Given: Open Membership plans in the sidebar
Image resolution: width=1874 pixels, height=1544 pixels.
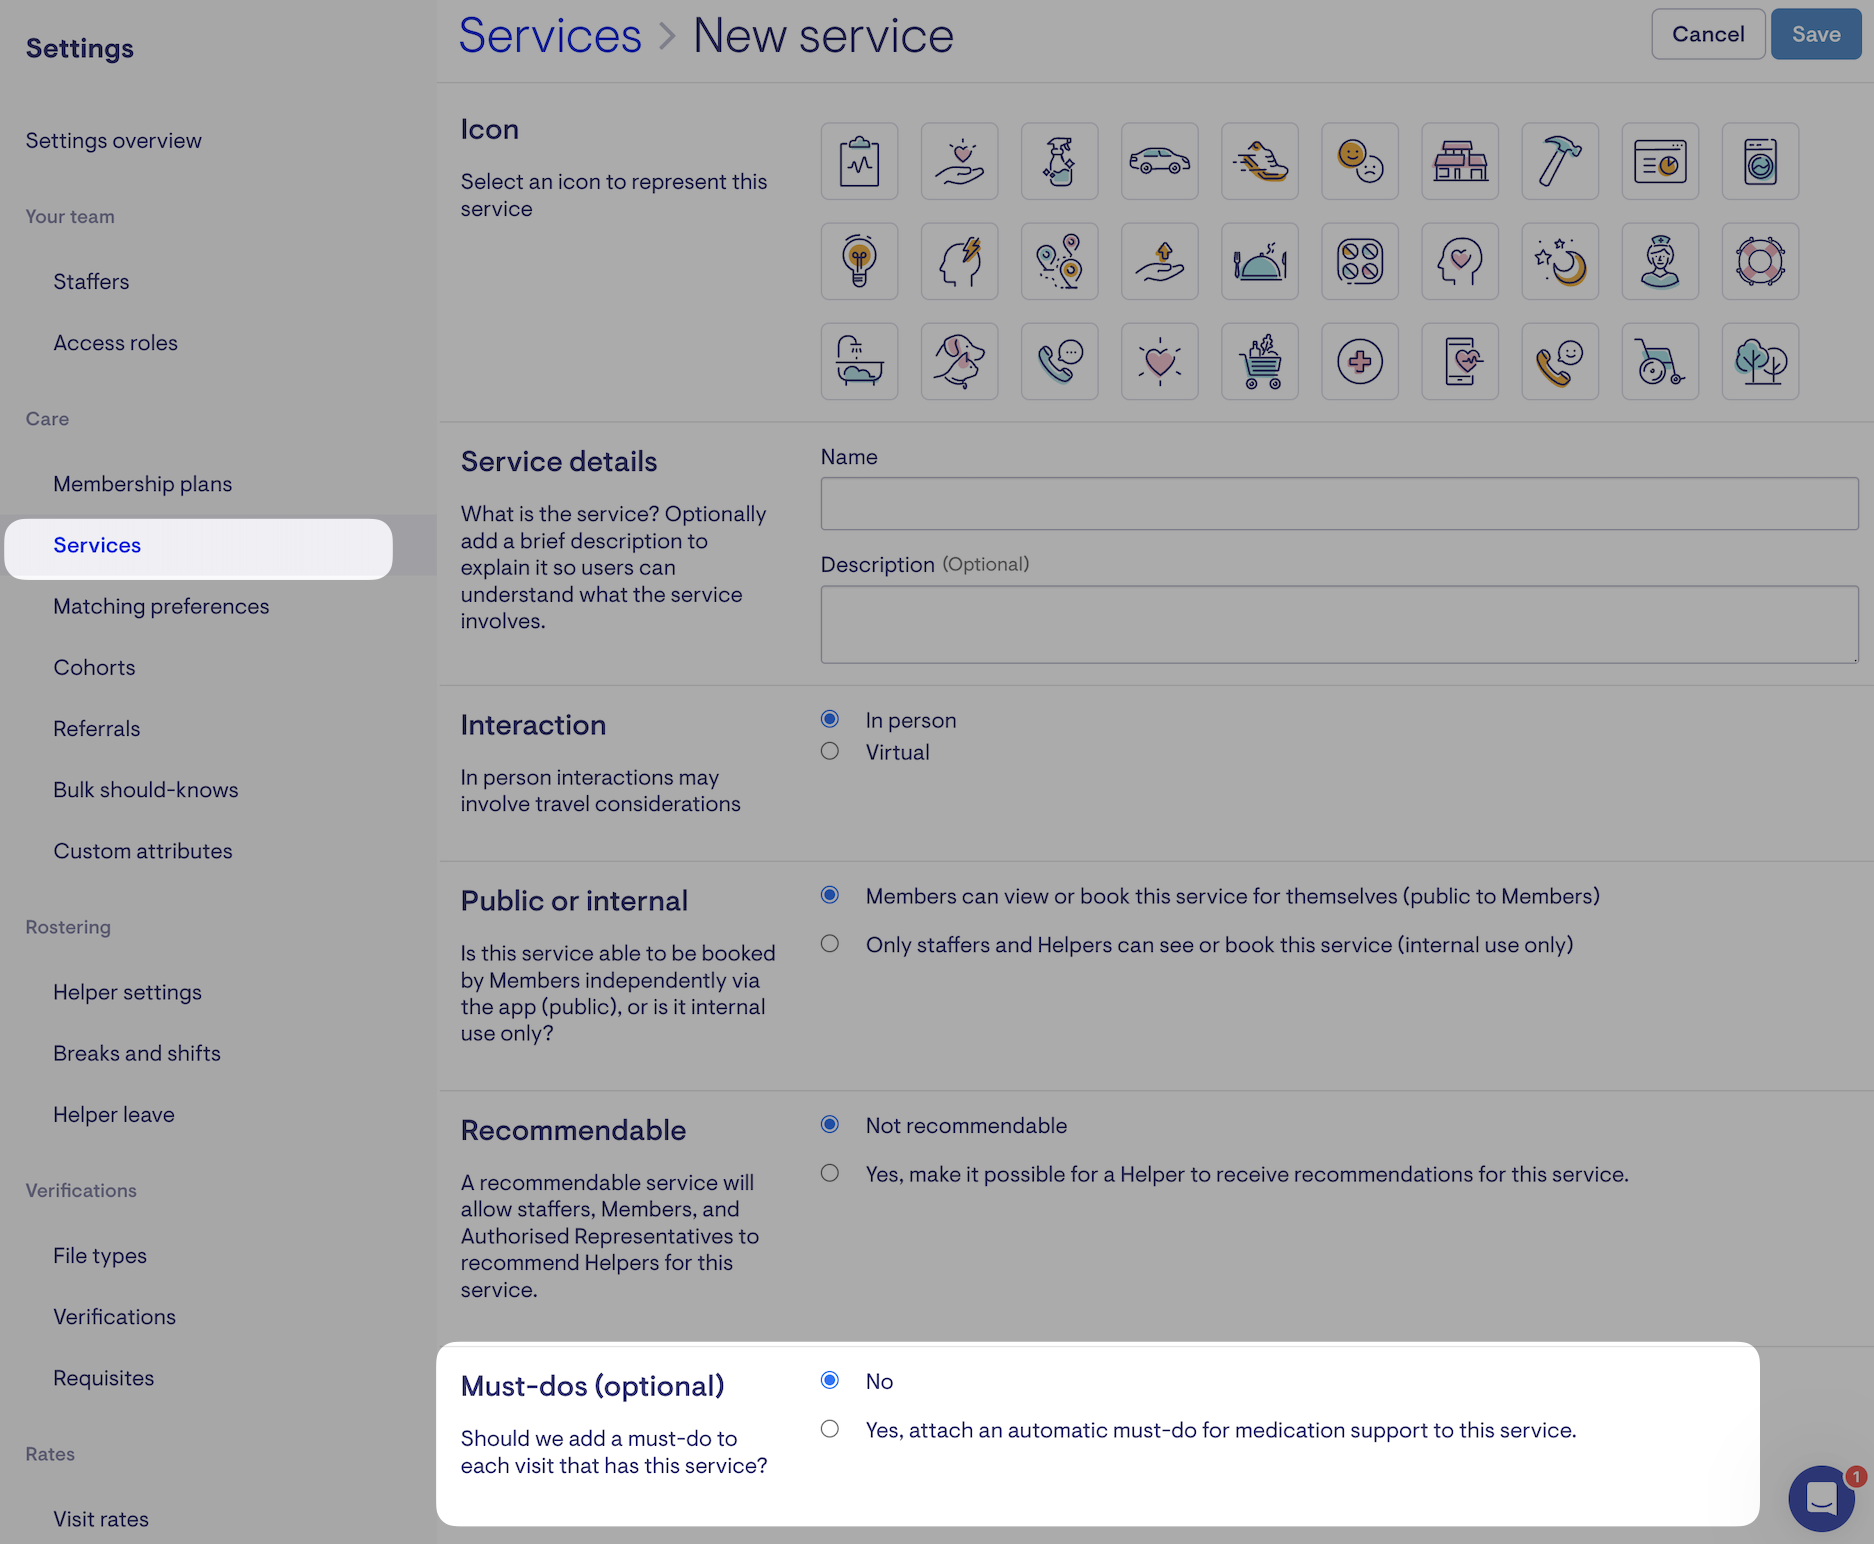Looking at the screenshot, I should (x=142, y=484).
